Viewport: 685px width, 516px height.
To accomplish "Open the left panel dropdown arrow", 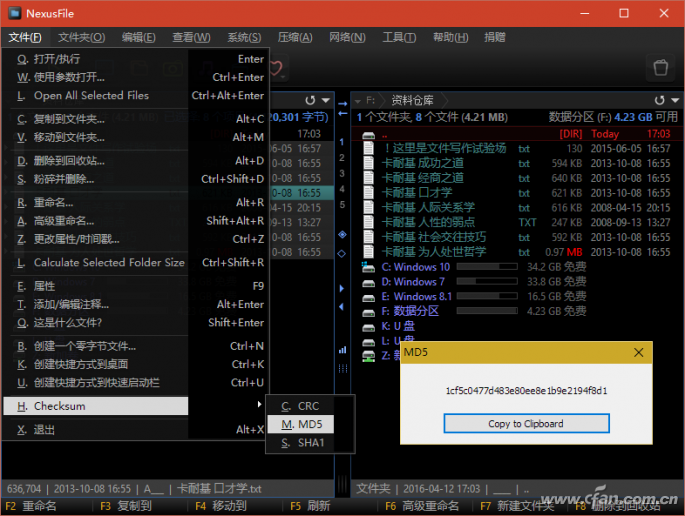I will pos(325,100).
